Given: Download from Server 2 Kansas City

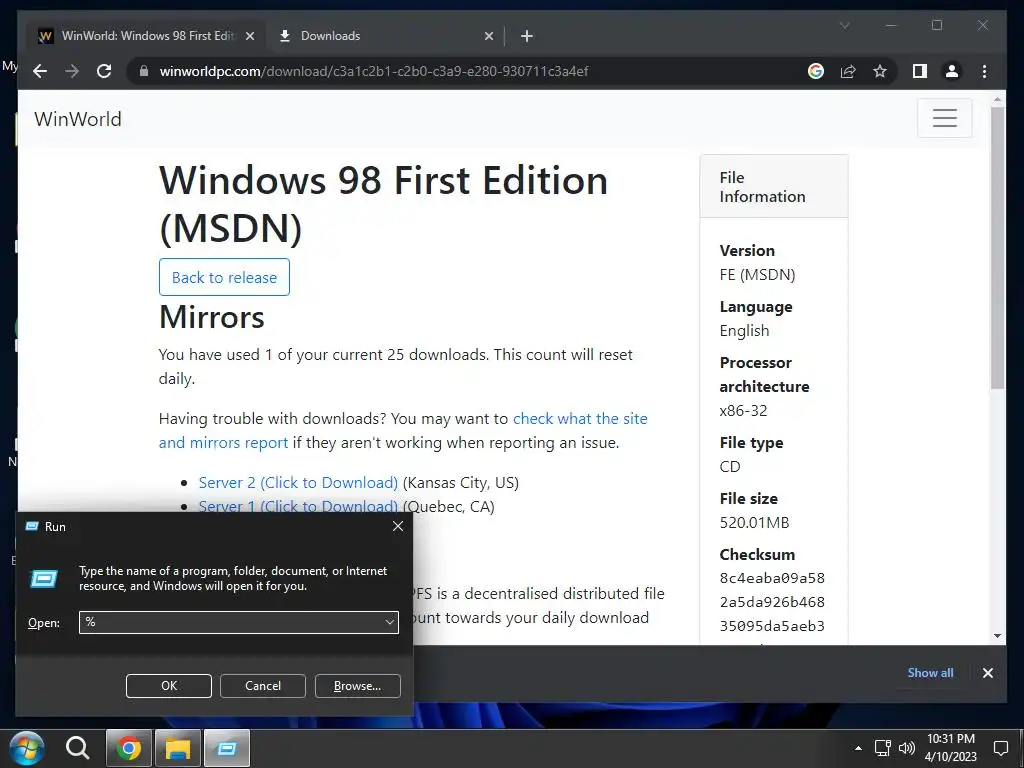Looking at the screenshot, I should (x=298, y=483).
